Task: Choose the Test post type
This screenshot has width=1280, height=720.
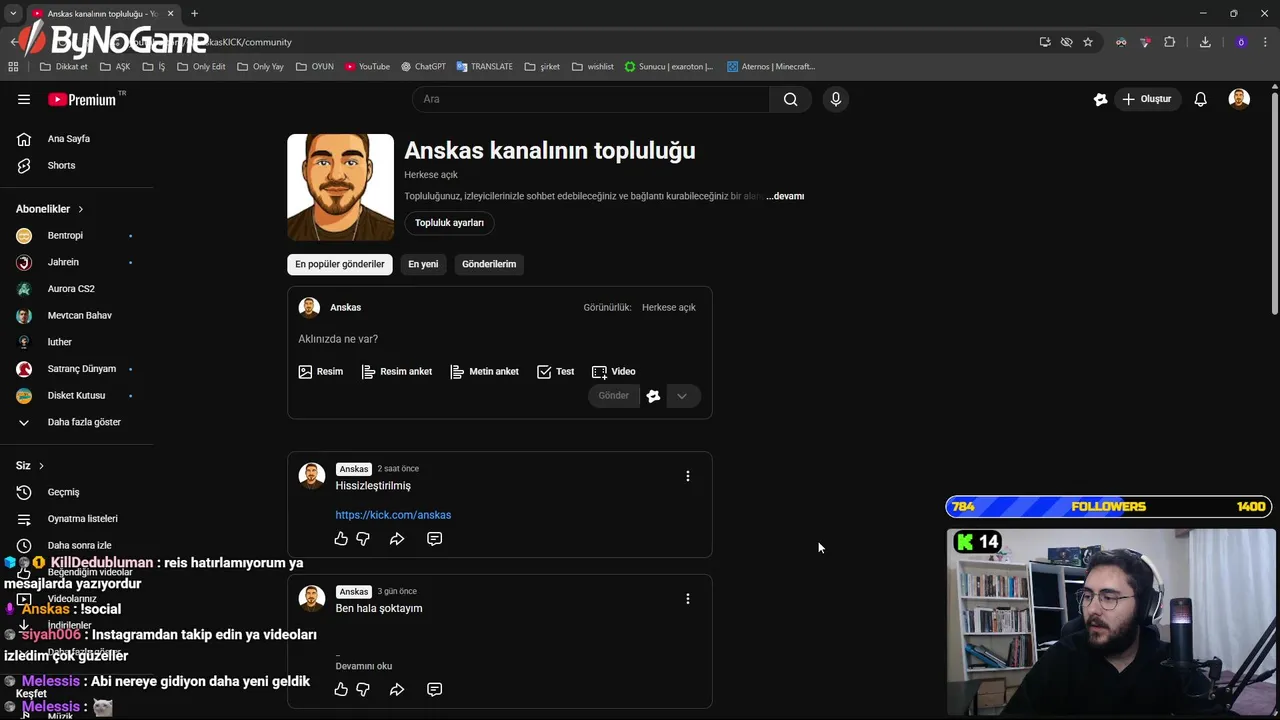Action: (555, 371)
